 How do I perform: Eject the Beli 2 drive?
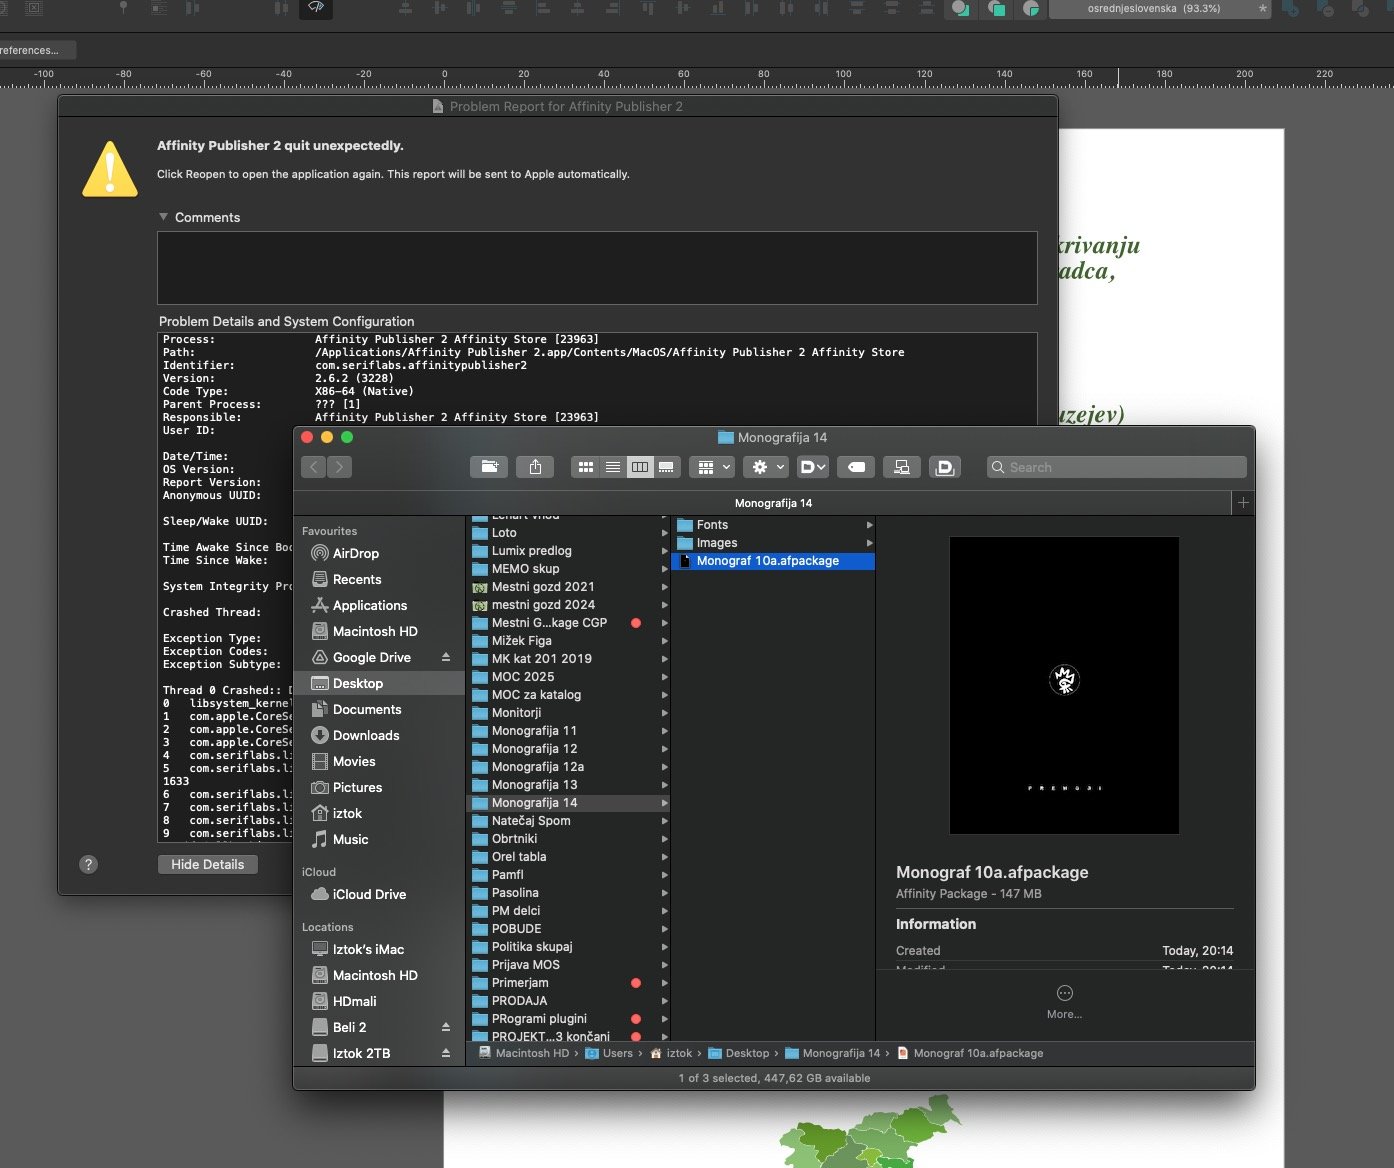pos(446,1027)
